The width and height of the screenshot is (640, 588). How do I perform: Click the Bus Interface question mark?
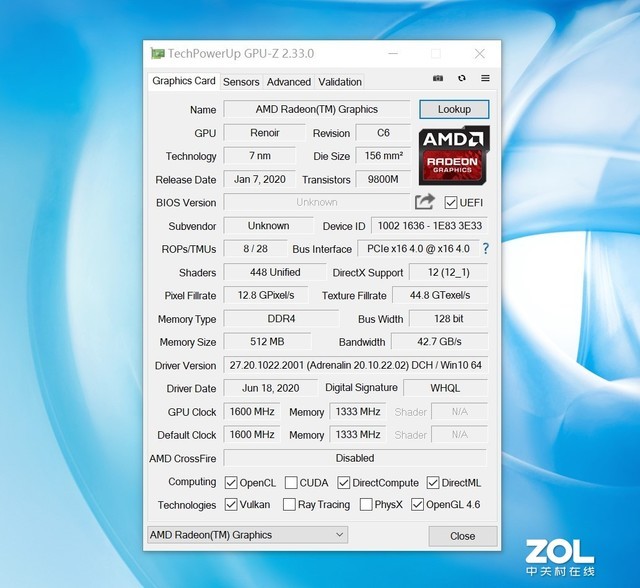[x=485, y=249]
